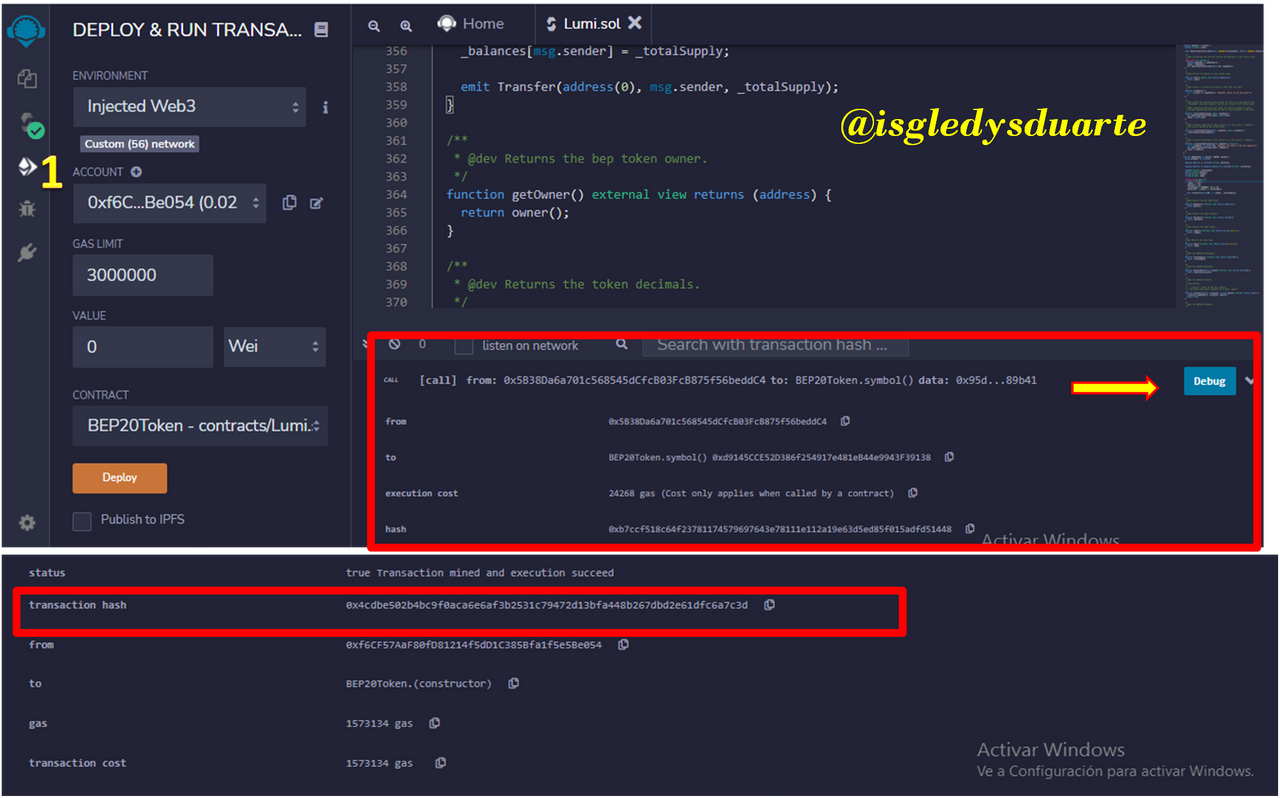Viewport: 1280px width, 798px height.
Task: Click the 'true Transaction mined and execution succeed' status text
Action: coord(480,573)
